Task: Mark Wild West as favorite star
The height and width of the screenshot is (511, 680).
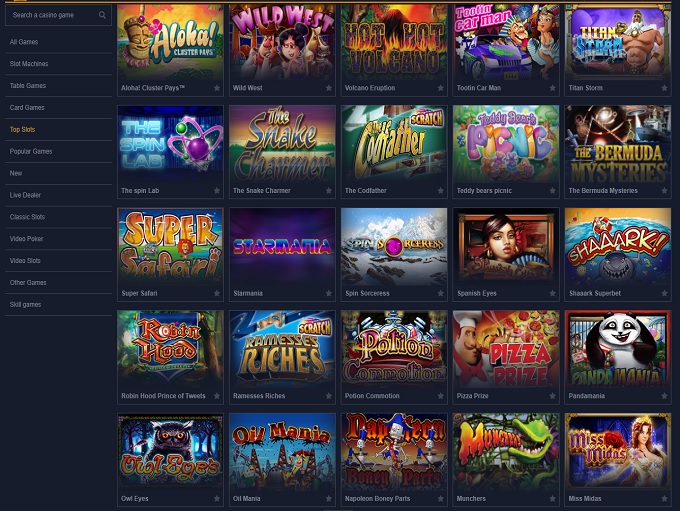Action: [x=329, y=88]
